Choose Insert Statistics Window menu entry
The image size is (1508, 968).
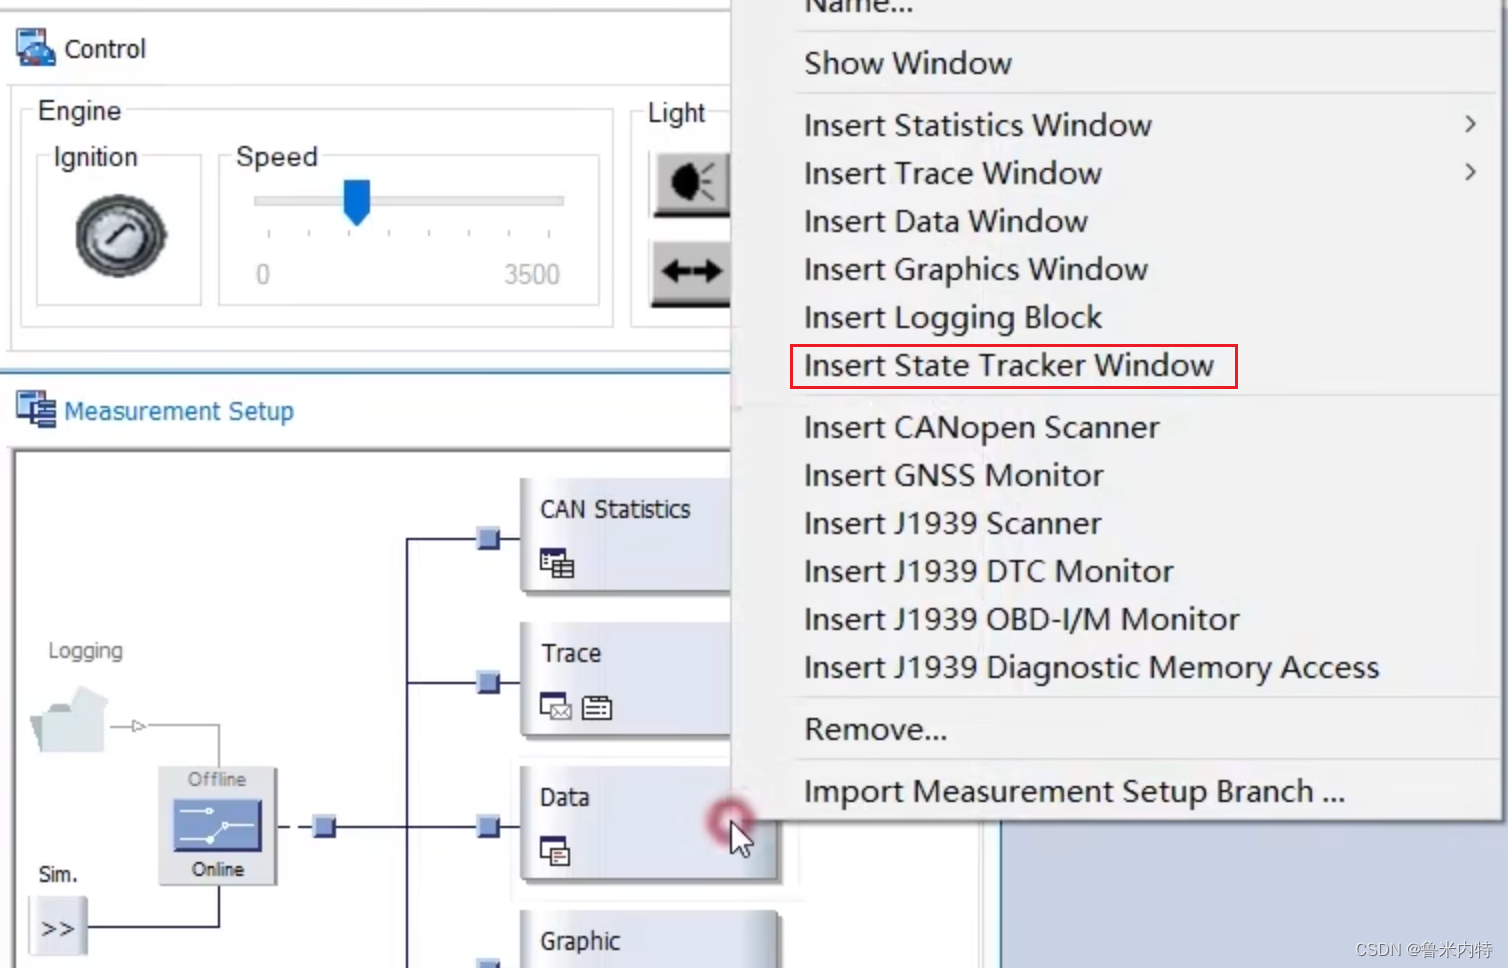coord(1116,125)
